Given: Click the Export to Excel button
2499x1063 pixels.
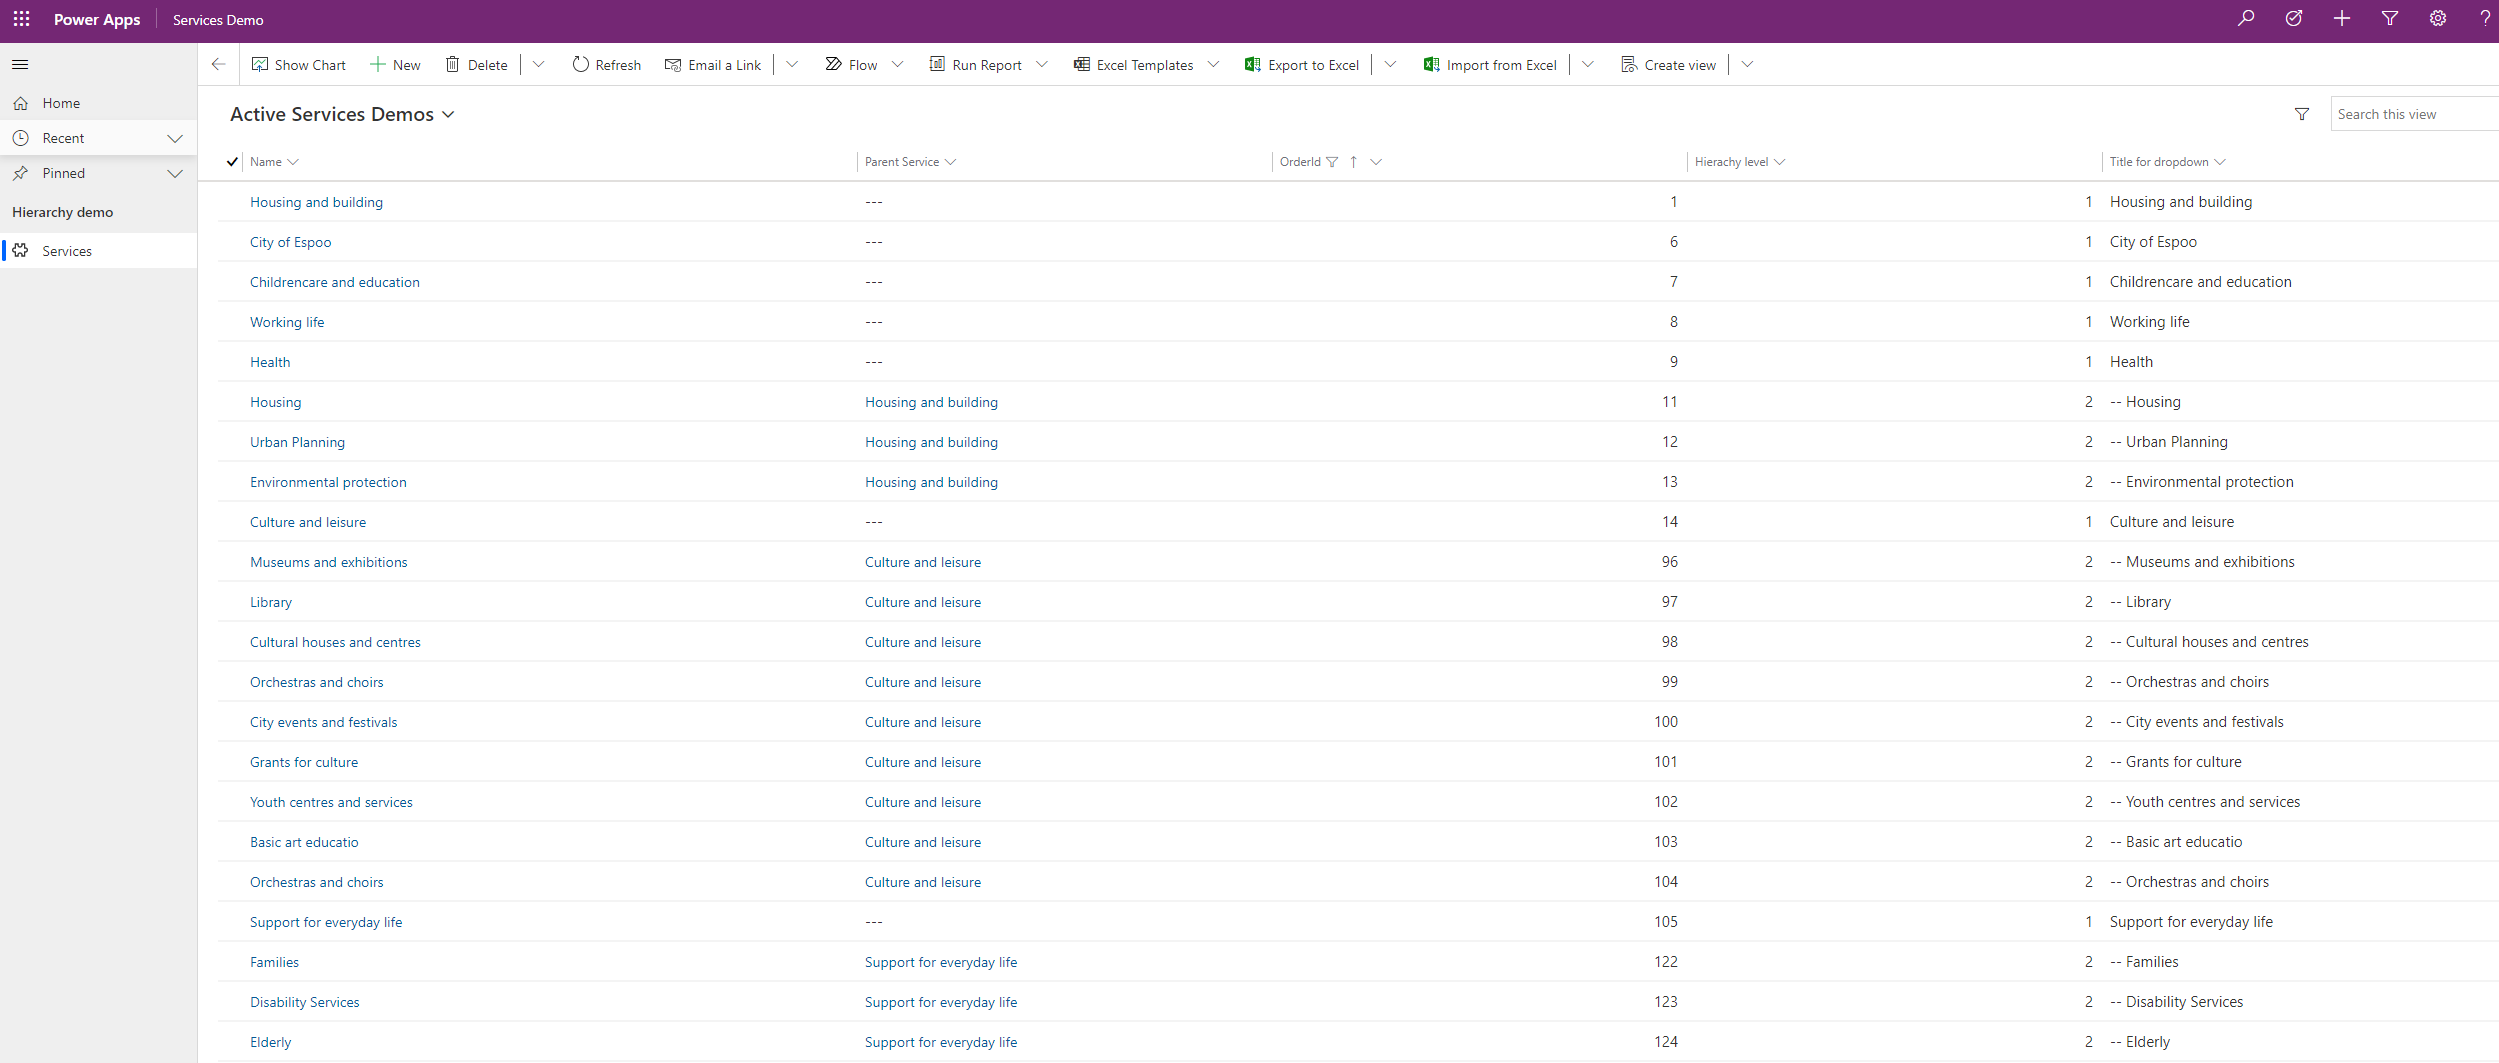Looking at the screenshot, I should [x=1302, y=65].
